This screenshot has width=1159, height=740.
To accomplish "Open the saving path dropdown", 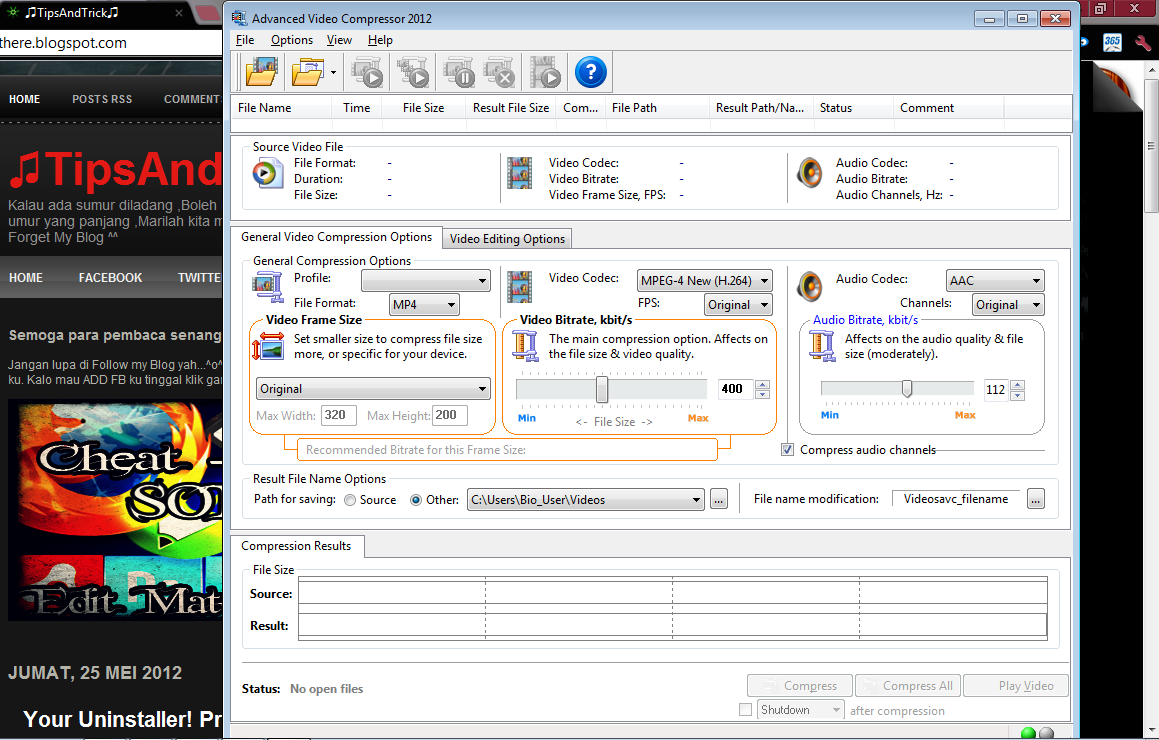I will 585,500.
